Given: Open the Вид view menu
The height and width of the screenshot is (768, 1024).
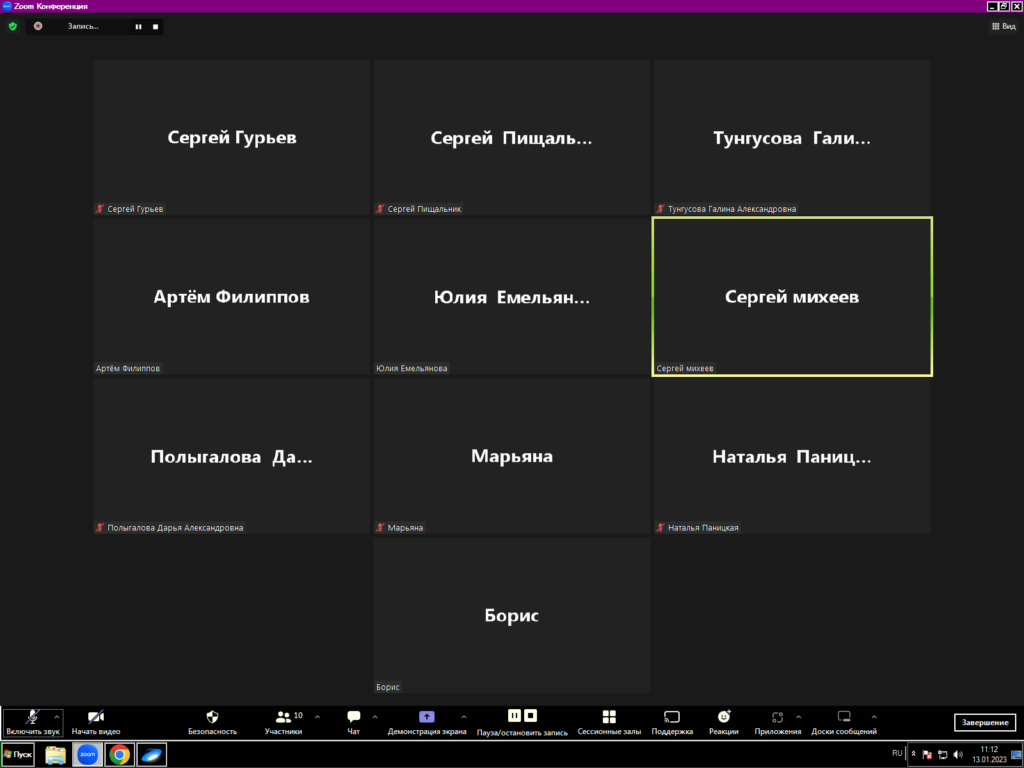Looking at the screenshot, I should pyautogui.click(x=1002, y=26).
